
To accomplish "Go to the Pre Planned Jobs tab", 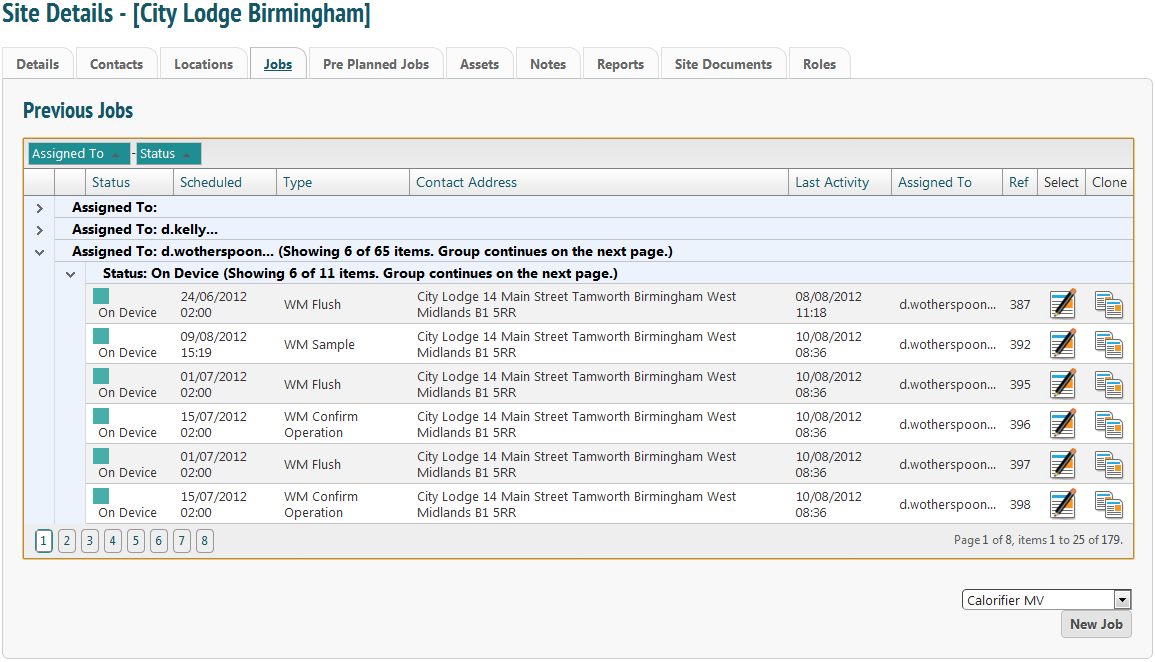I will click(376, 64).
